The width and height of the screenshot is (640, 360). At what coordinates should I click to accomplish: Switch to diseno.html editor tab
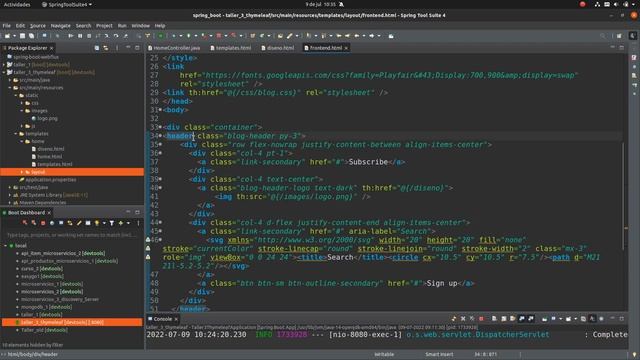point(278,48)
